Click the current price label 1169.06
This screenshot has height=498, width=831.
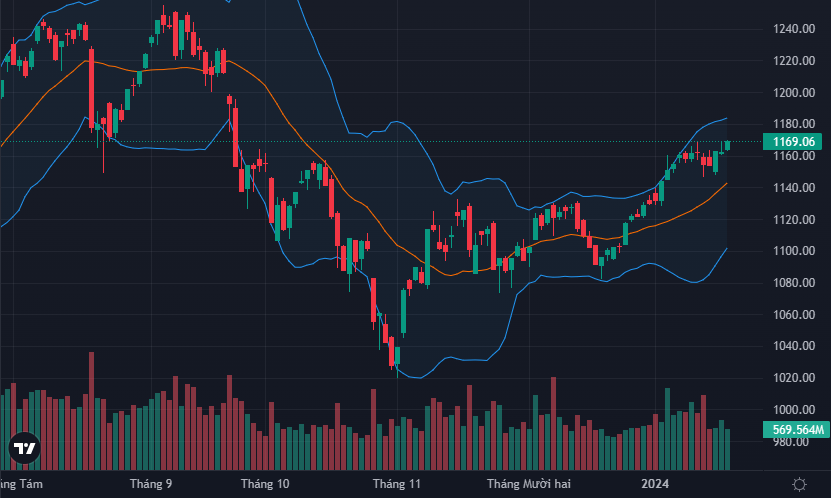[x=796, y=142]
